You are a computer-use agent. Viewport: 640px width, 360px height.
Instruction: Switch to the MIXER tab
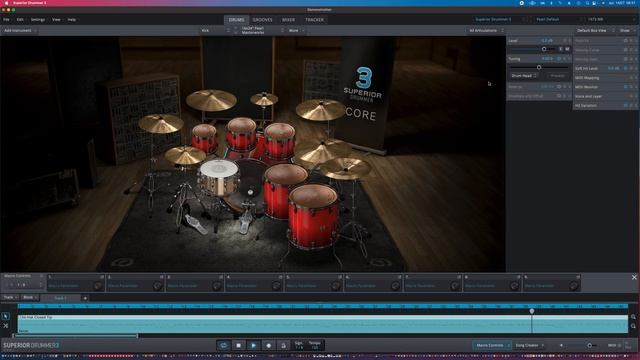click(x=288, y=20)
